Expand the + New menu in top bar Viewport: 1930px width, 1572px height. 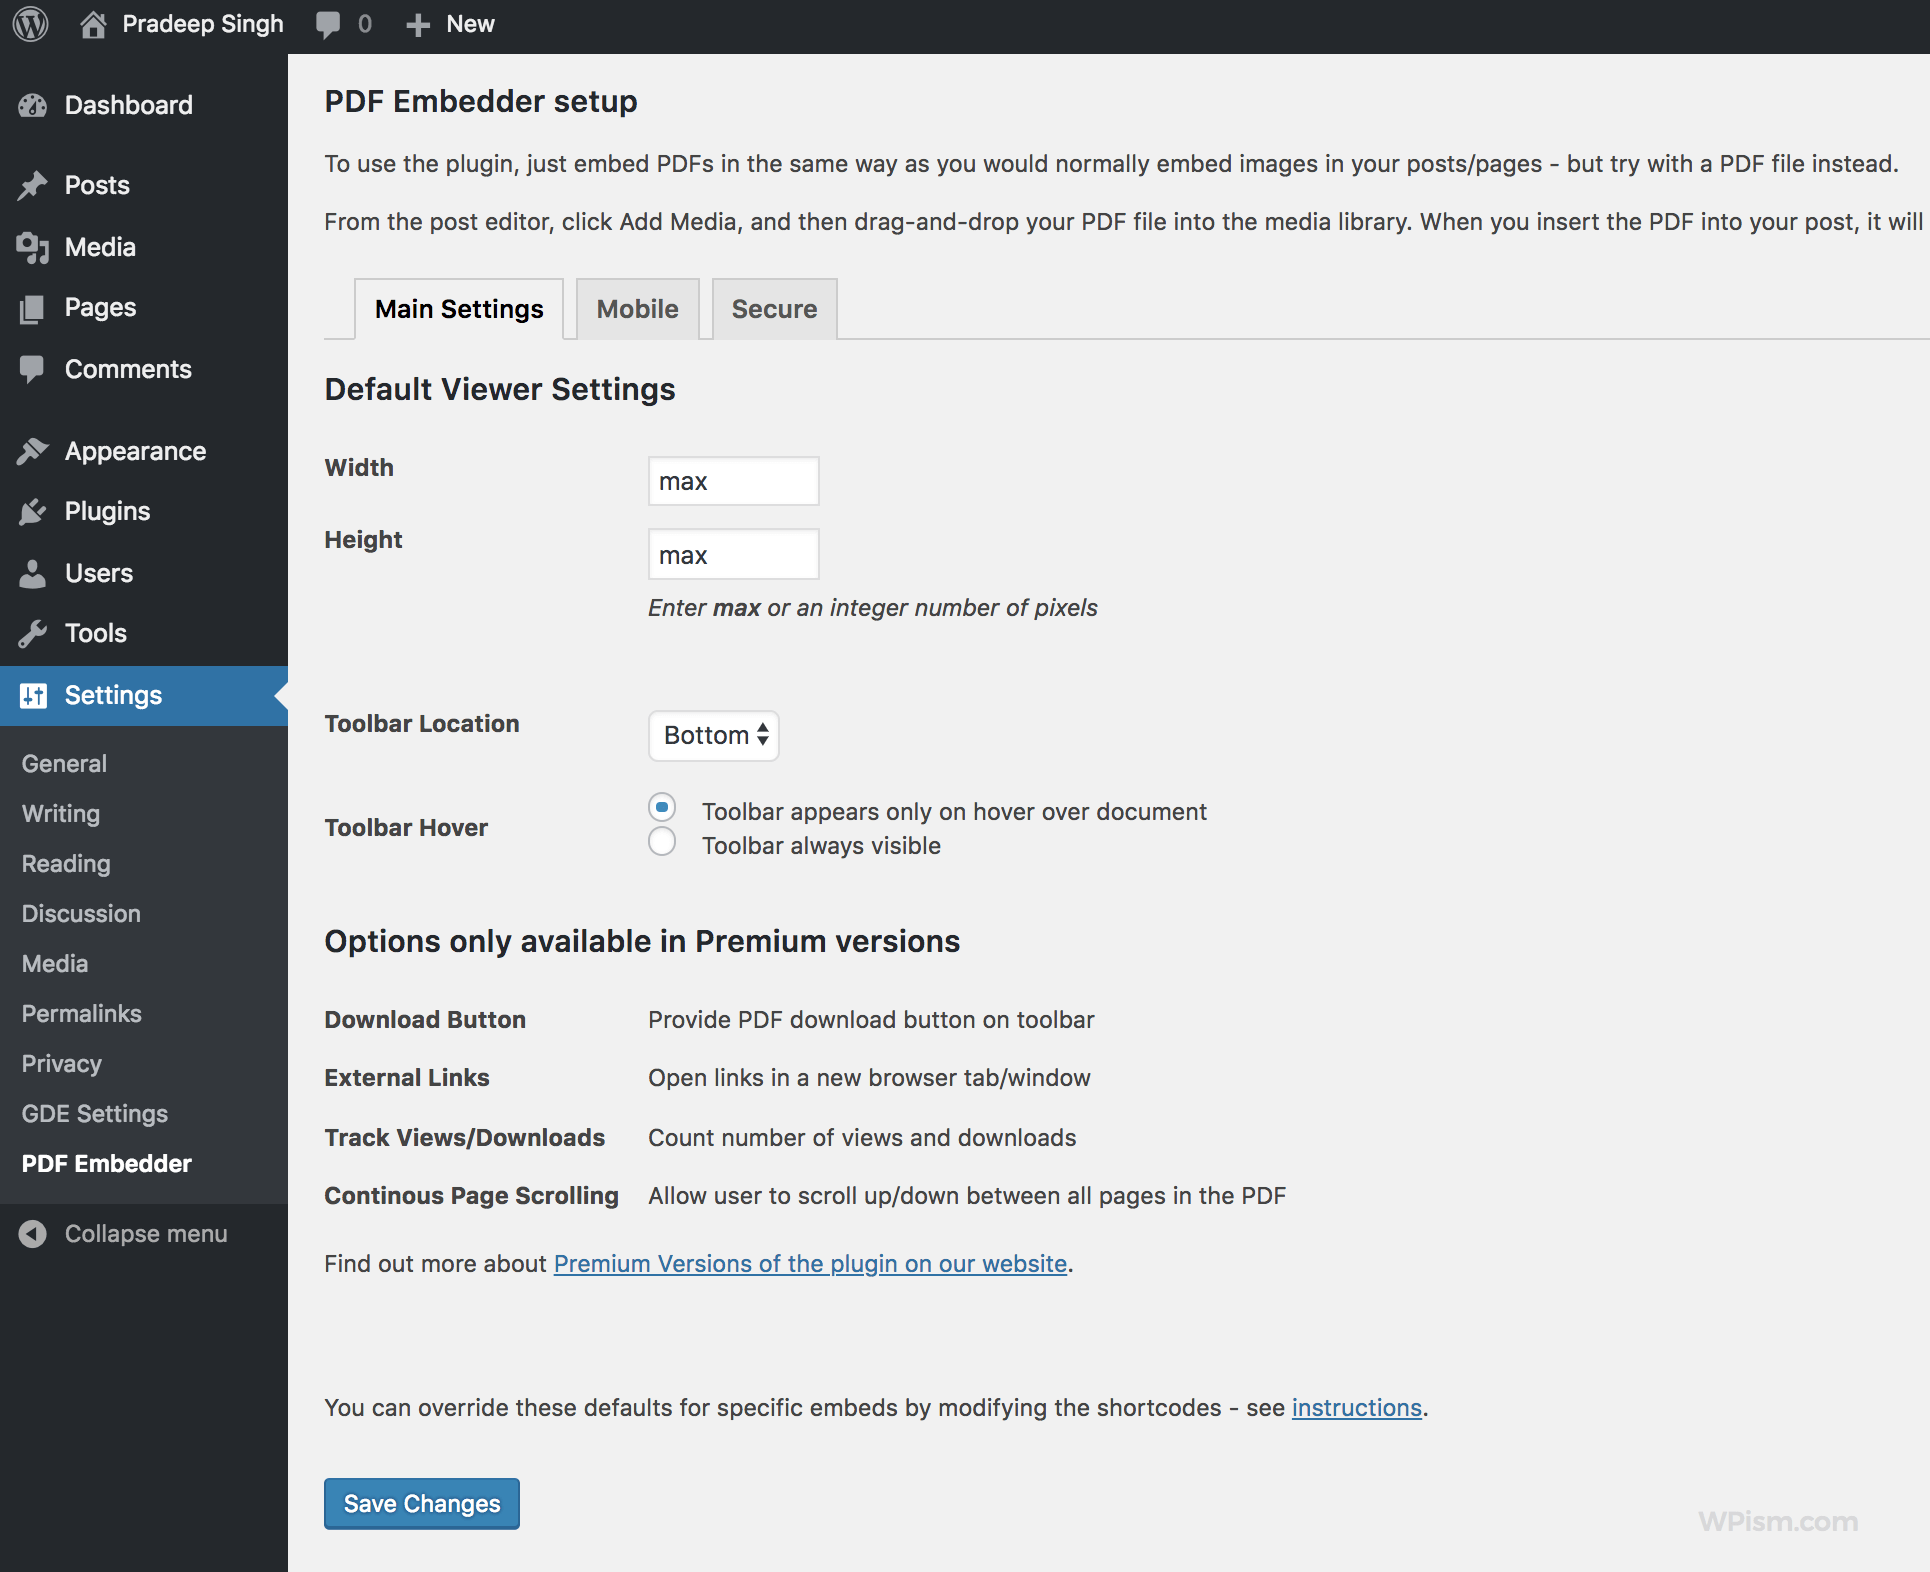pos(449,23)
